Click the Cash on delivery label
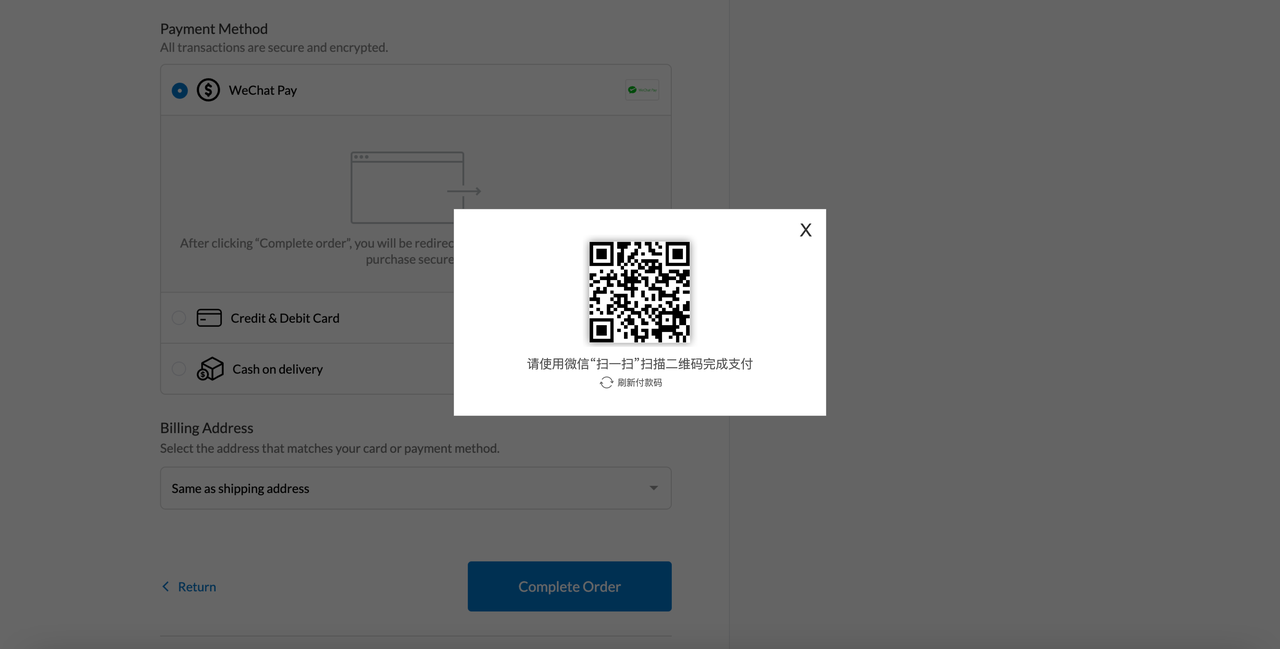1280x649 pixels. coord(278,369)
